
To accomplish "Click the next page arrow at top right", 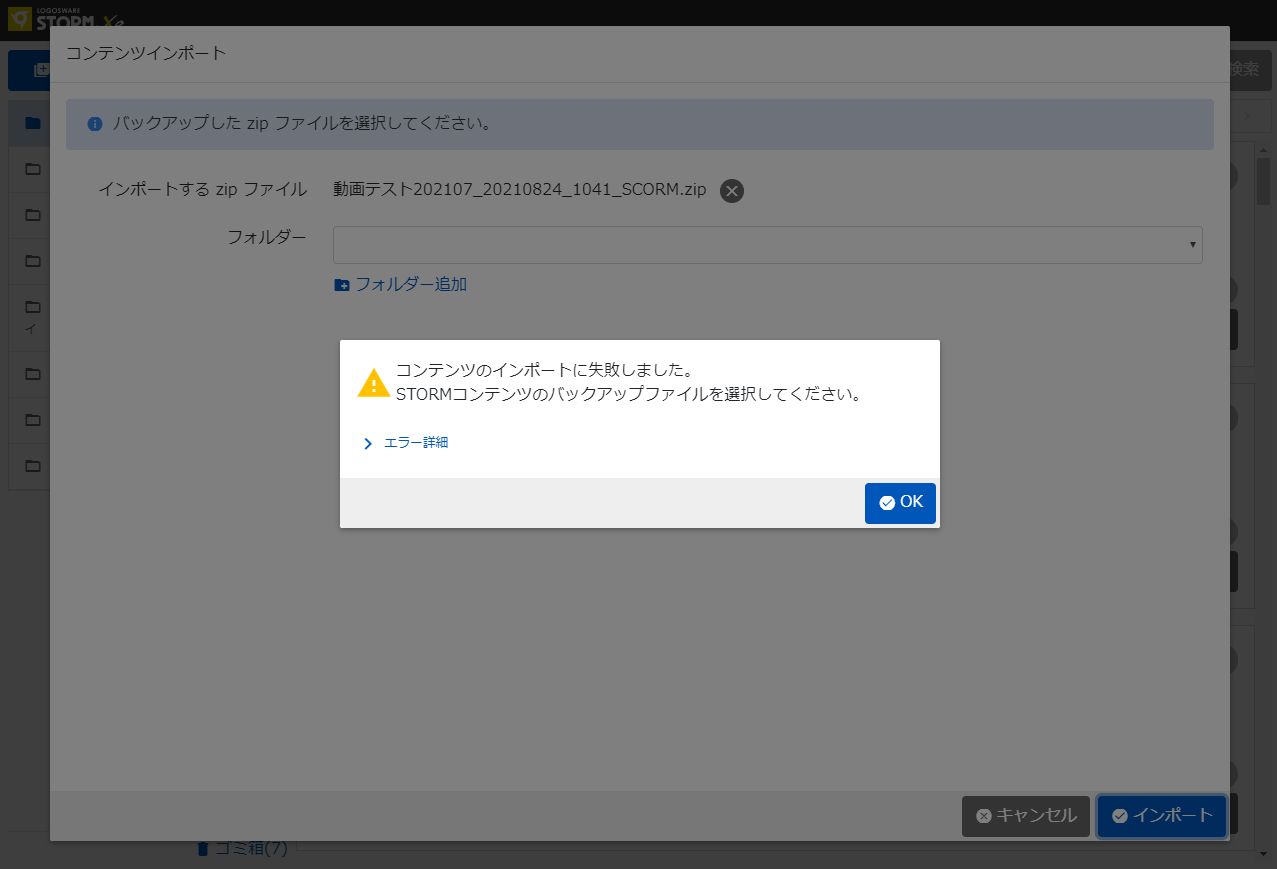I will point(1247,117).
